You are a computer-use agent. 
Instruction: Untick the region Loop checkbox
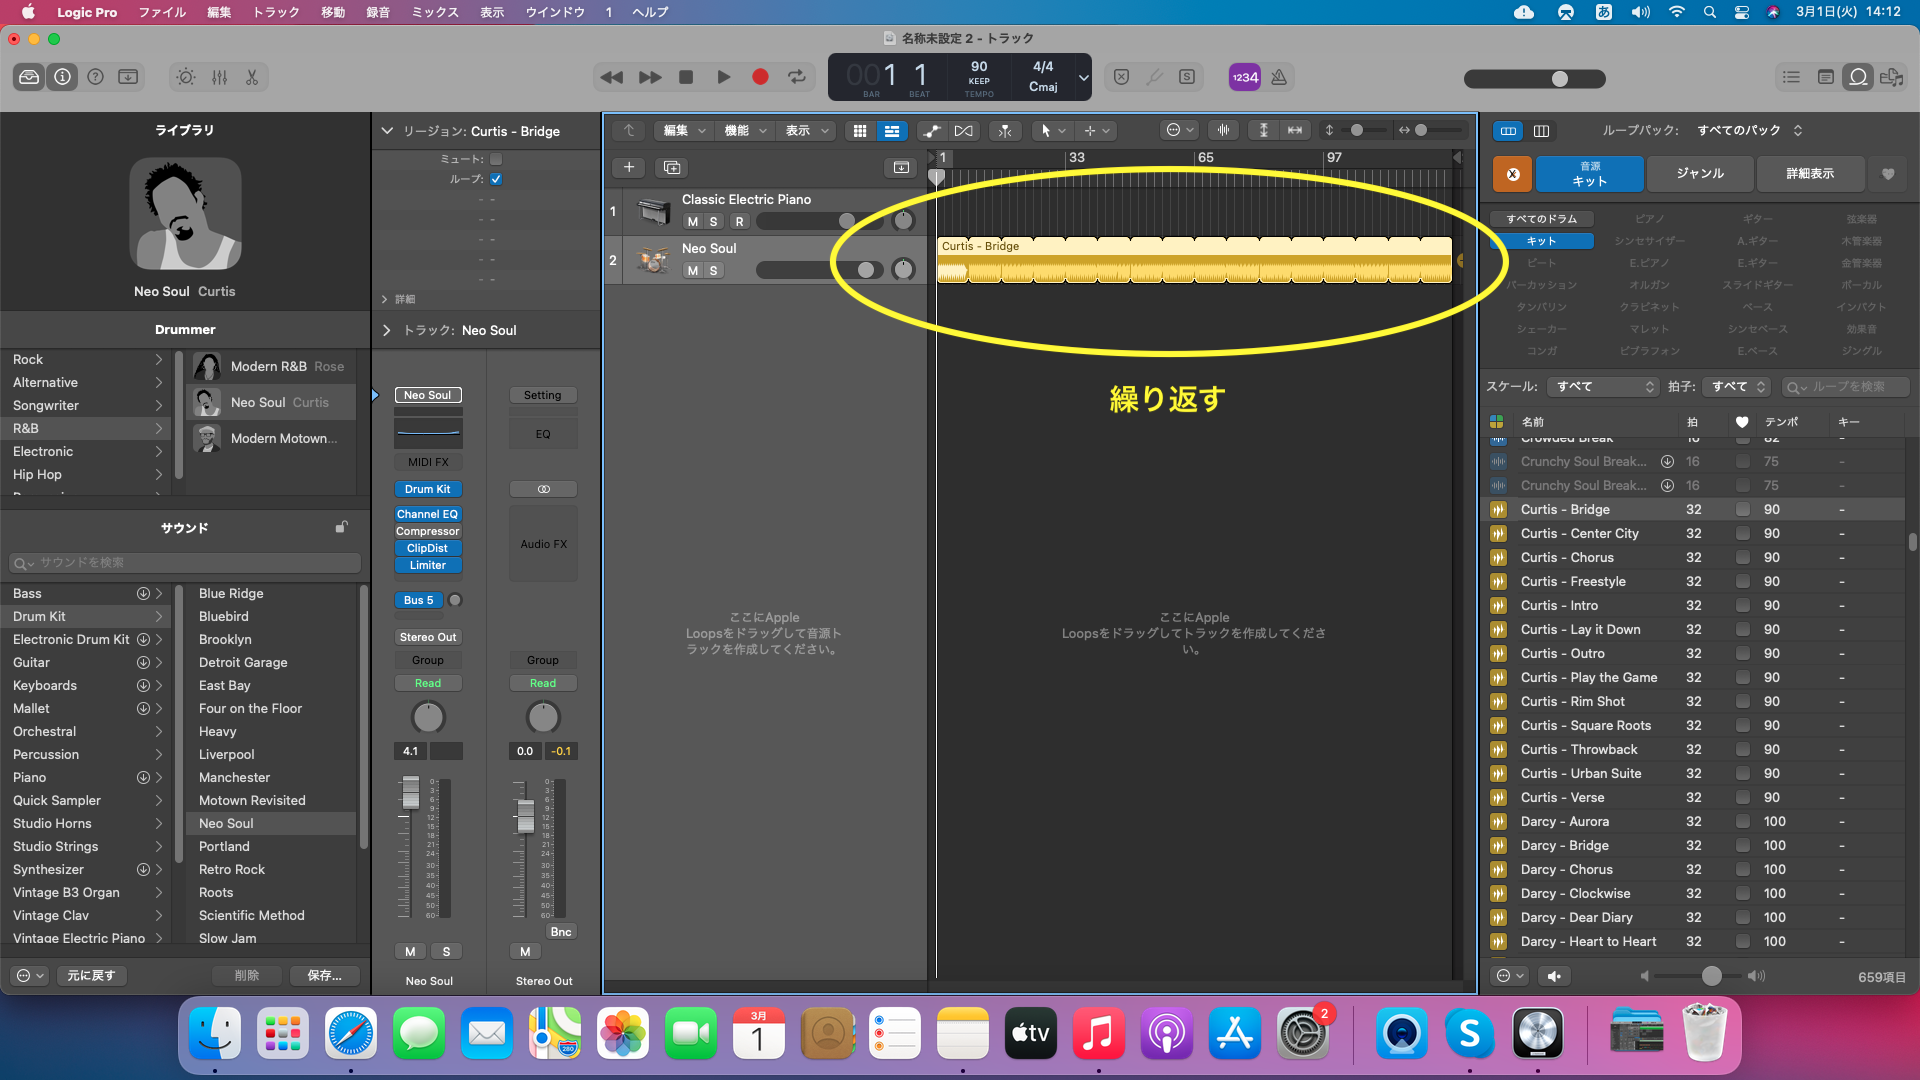[x=496, y=179]
